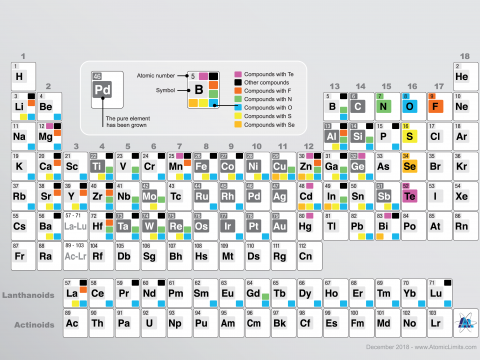Click the Actinoids row label

34,325
